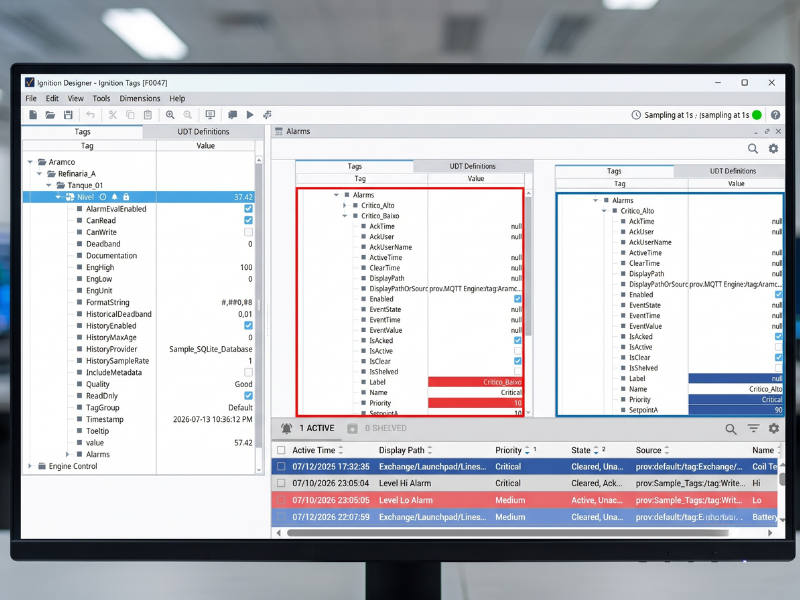Collapse the Nivel tag node
This screenshot has width=800, height=600.
58,197
